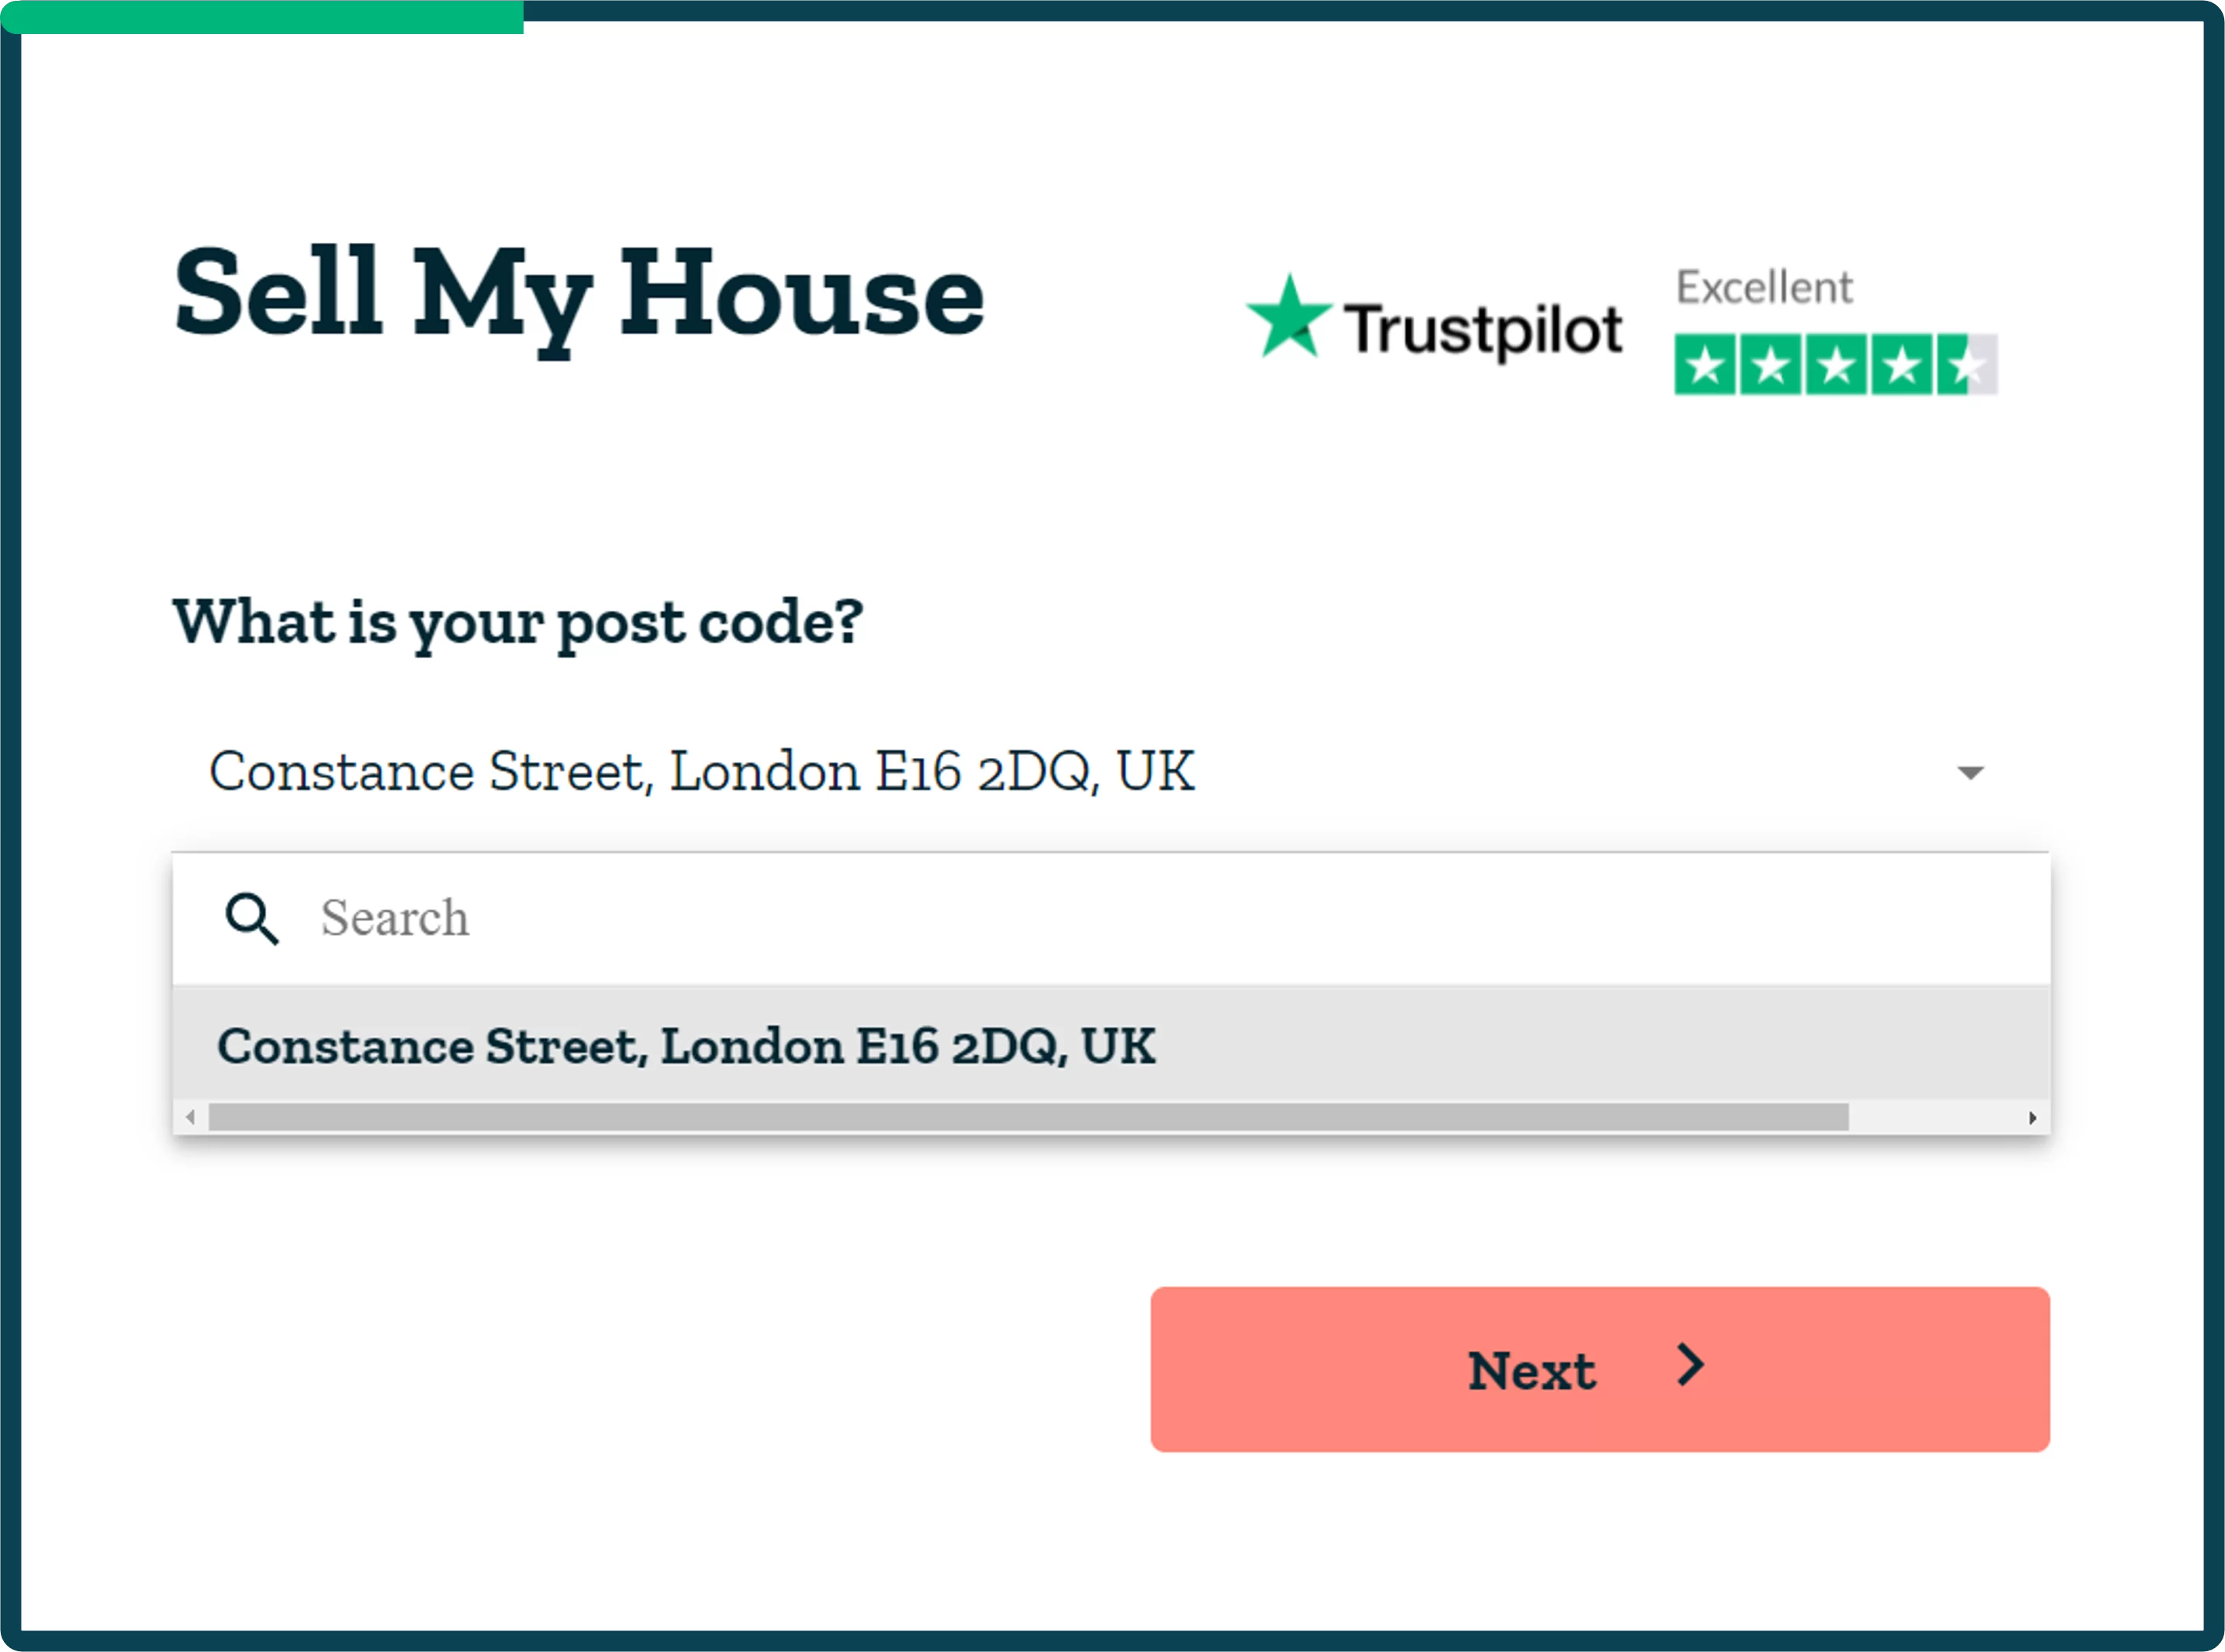Click the green Trustpilot star logo

(x=1289, y=318)
